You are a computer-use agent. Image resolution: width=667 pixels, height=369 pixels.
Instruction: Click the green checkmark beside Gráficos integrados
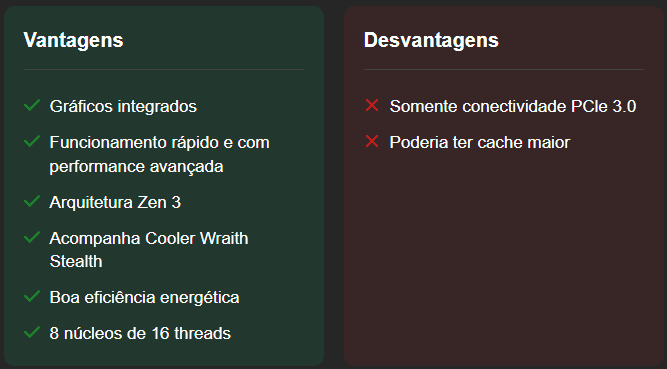[32, 105]
